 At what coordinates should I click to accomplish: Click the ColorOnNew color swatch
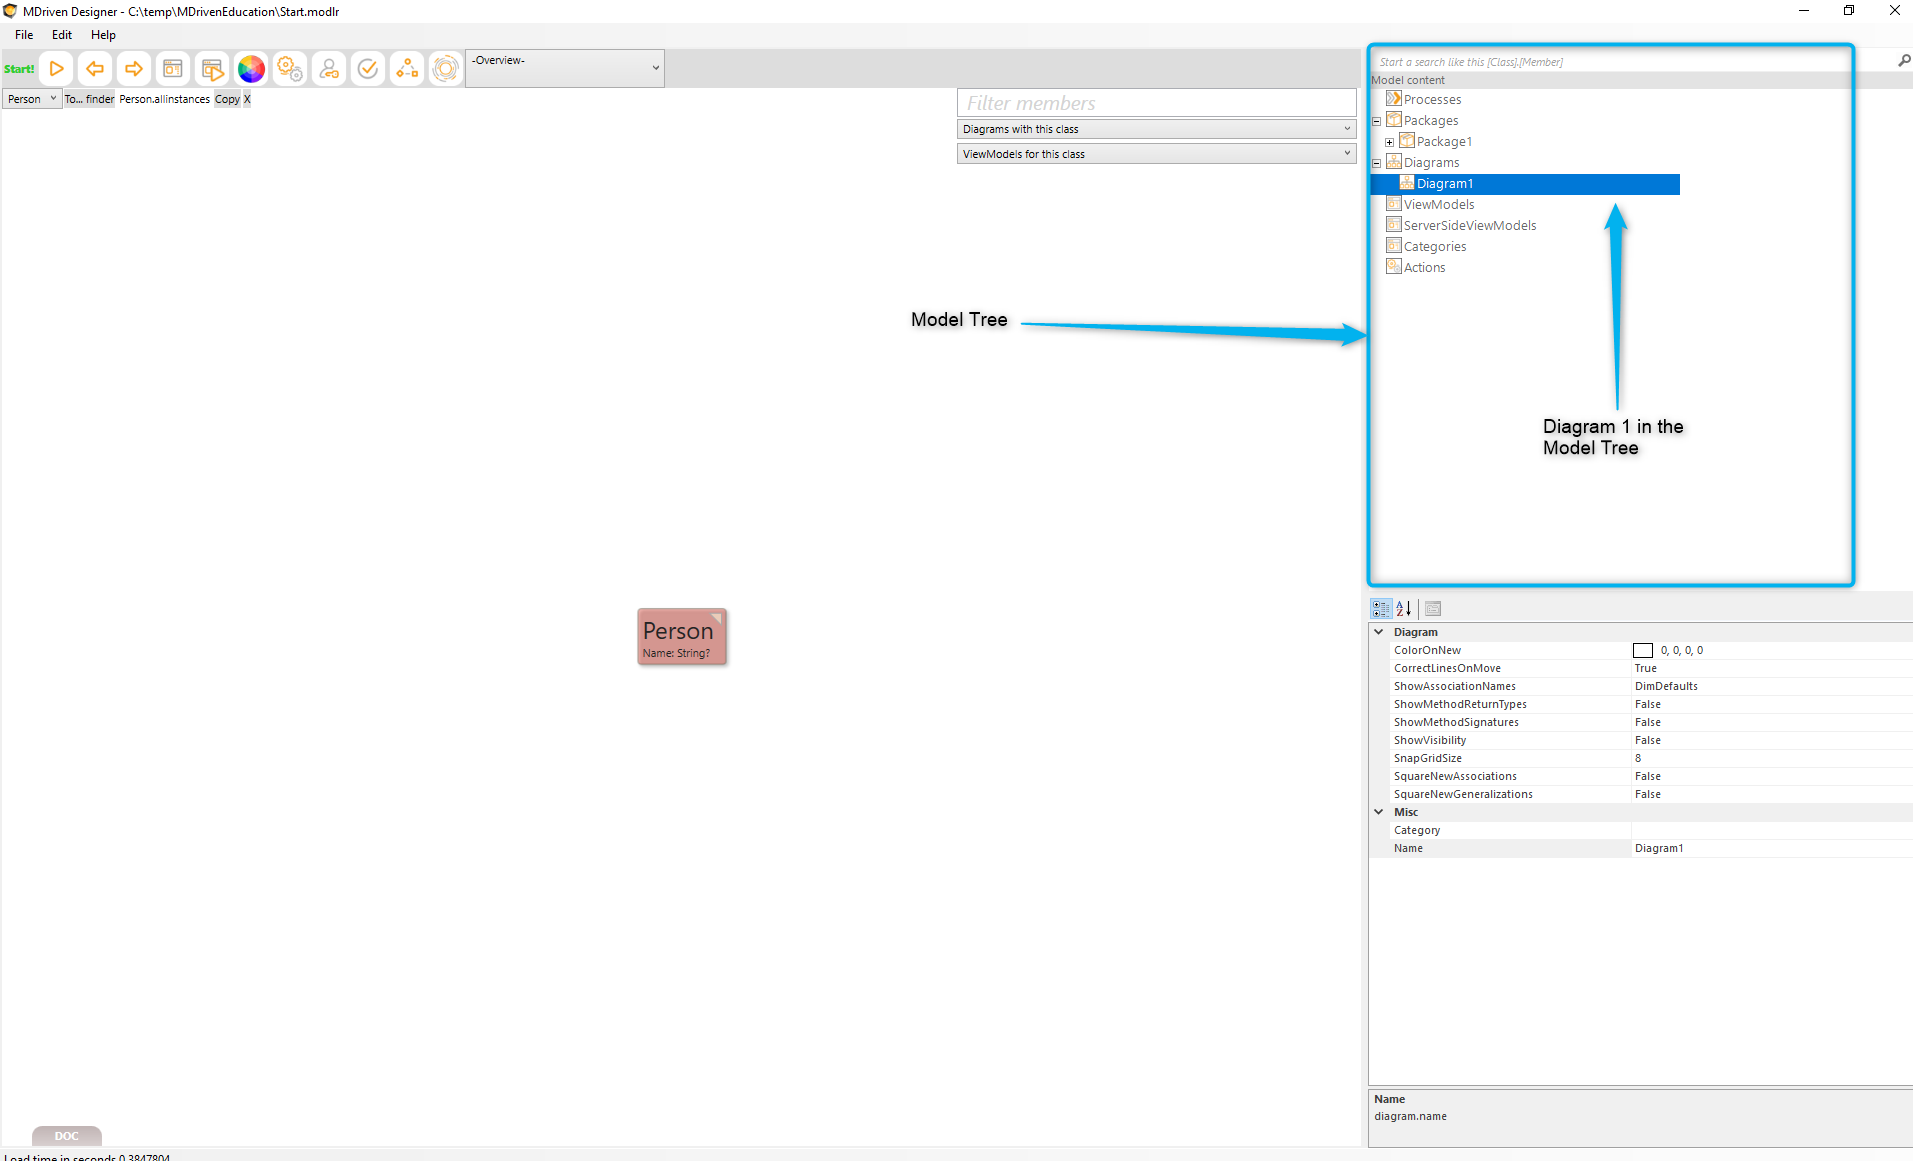coord(1643,651)
